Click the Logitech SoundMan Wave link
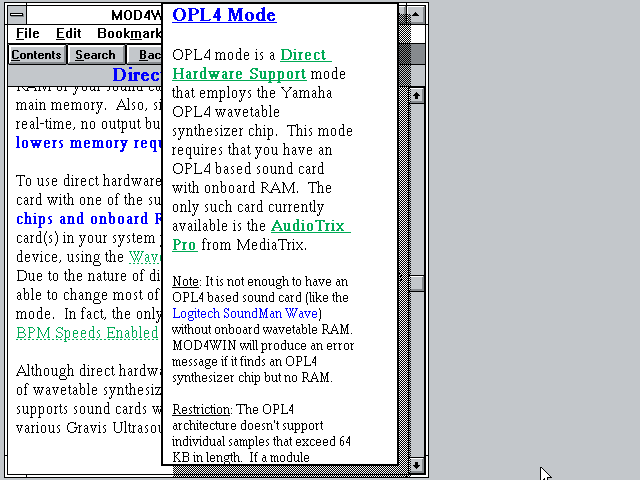This screenshot has height=480, width=640. pyautogui.click(x=246, y=312)
